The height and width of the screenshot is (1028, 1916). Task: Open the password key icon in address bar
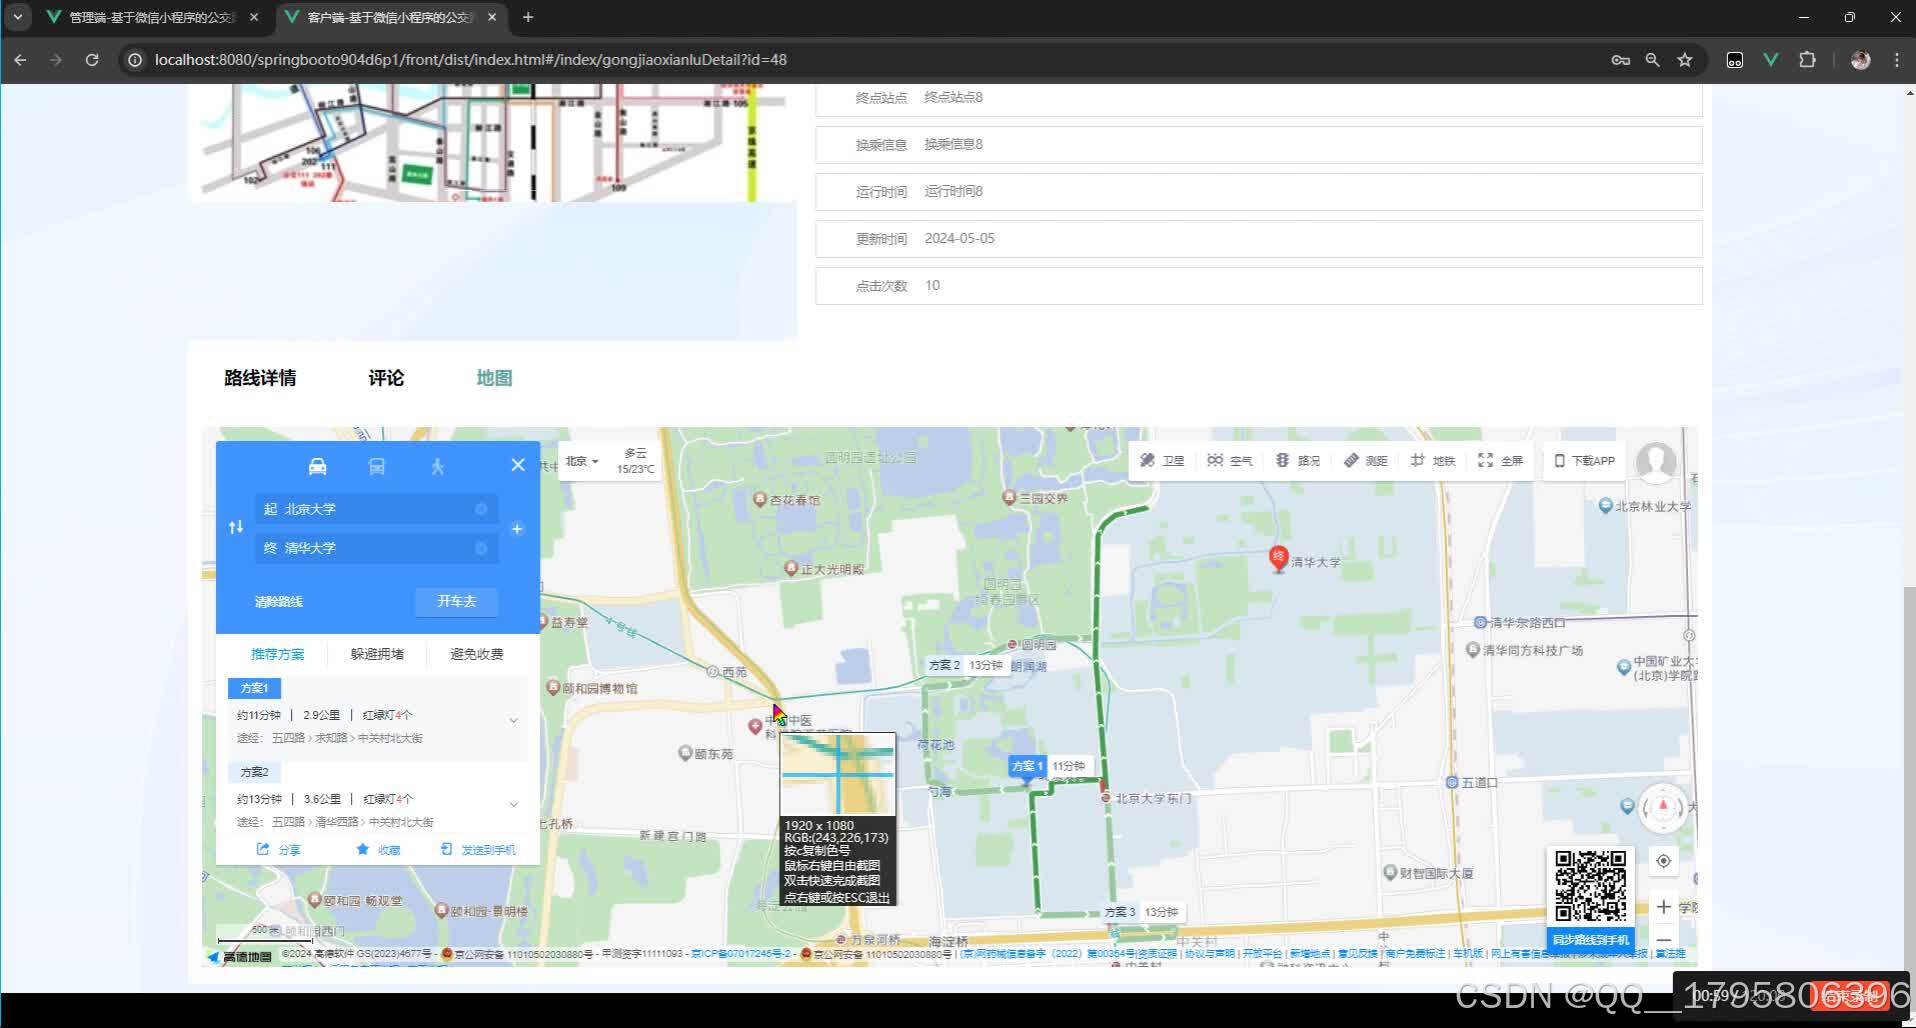point(1621,60)
